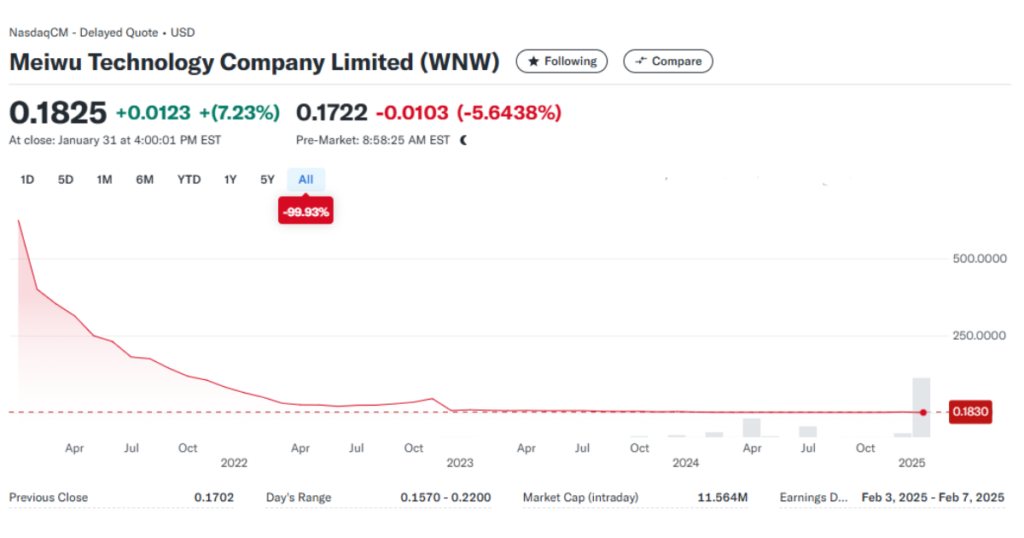1024x538 pixels.
Task: Click the +0.0123 price change
Action: click(153, 113)
